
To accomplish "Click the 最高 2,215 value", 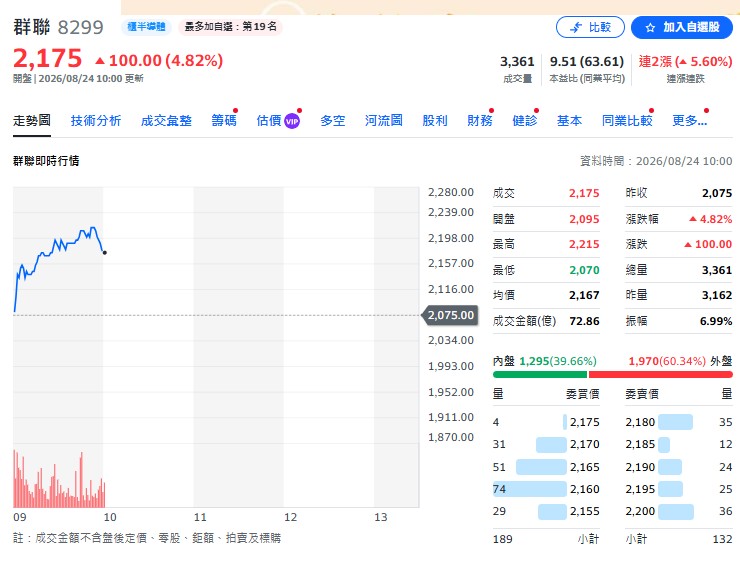I will (x=584, y=244).
